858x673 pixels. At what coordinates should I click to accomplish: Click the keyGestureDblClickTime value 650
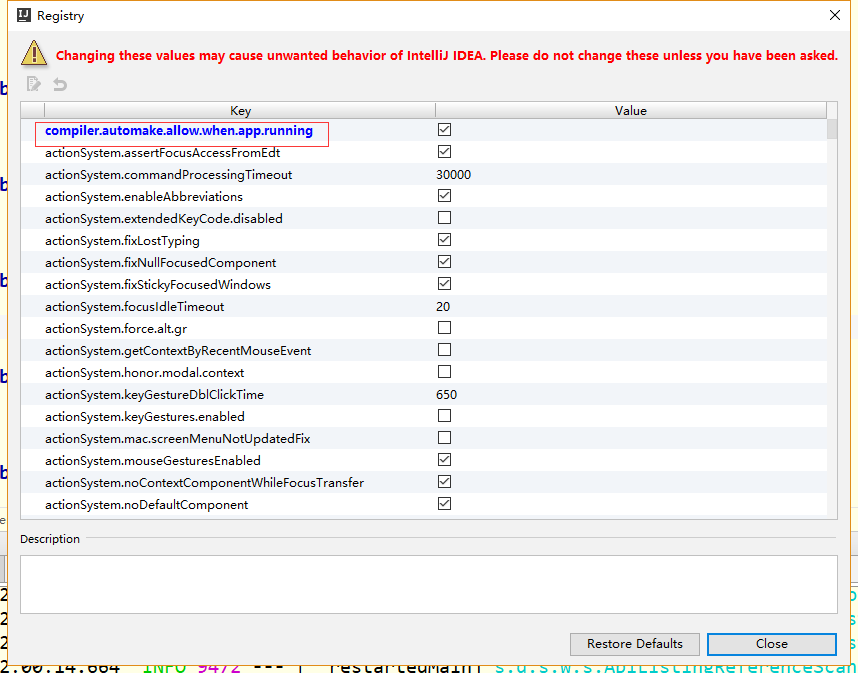tap(447, 394)
